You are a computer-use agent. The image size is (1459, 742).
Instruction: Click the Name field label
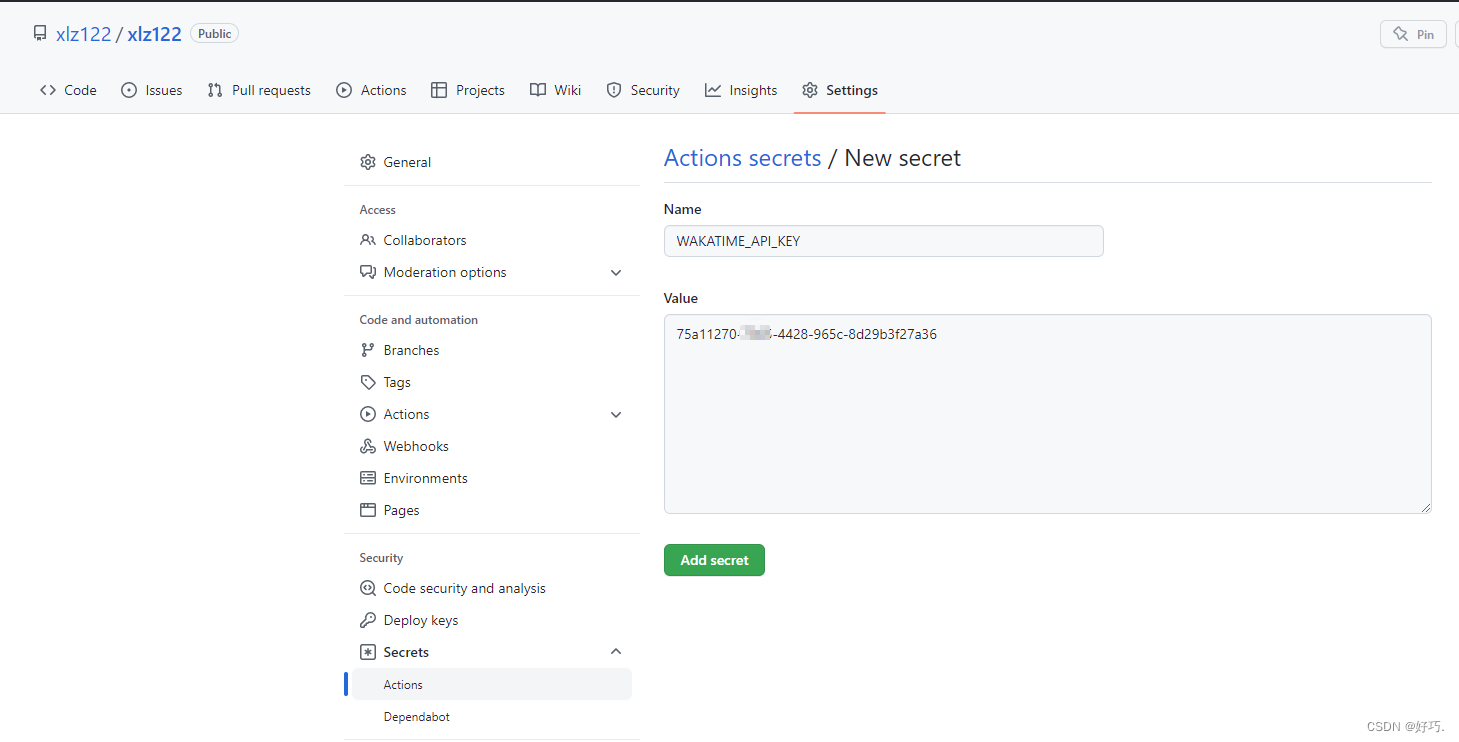click(683, 209)
